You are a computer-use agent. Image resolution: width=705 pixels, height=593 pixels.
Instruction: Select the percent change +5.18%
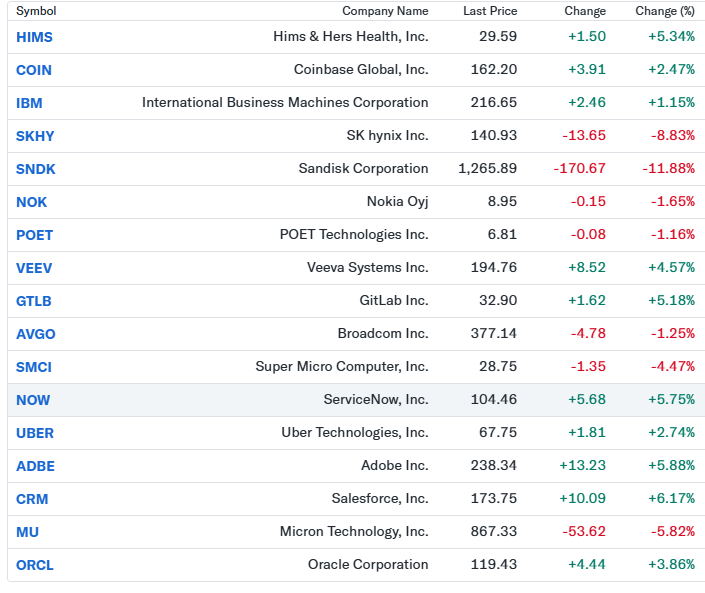tap(671, 300)
